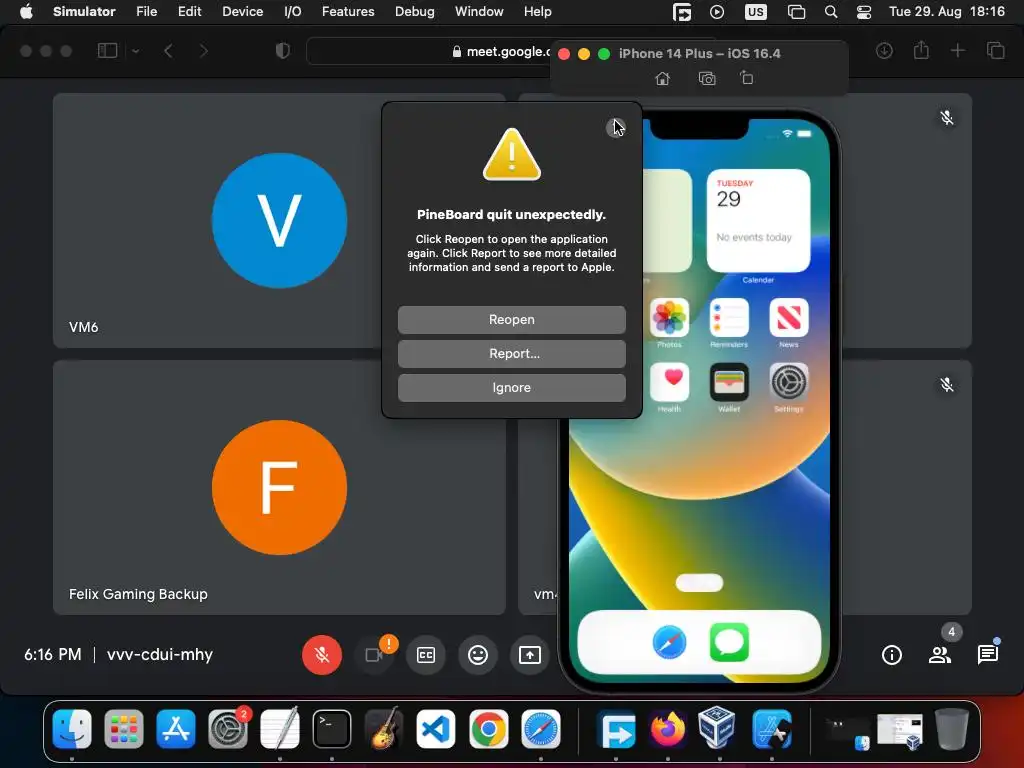Click Present now button in Meet
This screenshot has width=1024, height=768.
pyautogui.click(x=530, y=654)
